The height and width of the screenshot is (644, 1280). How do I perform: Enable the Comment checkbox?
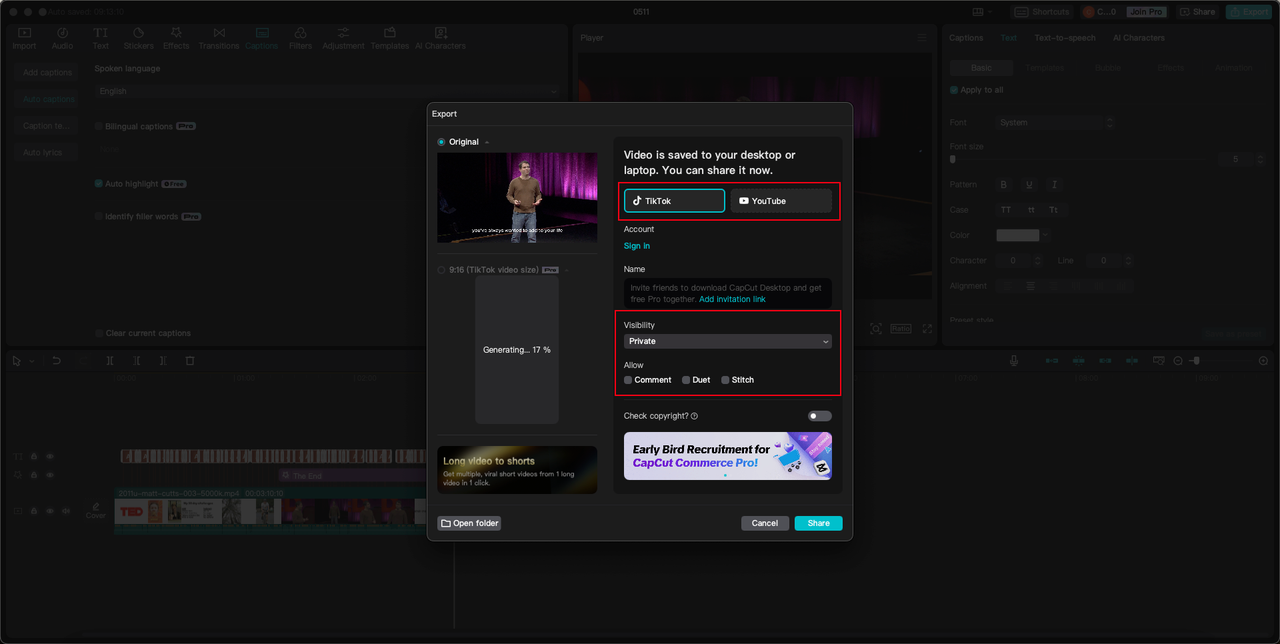(628, 380)
